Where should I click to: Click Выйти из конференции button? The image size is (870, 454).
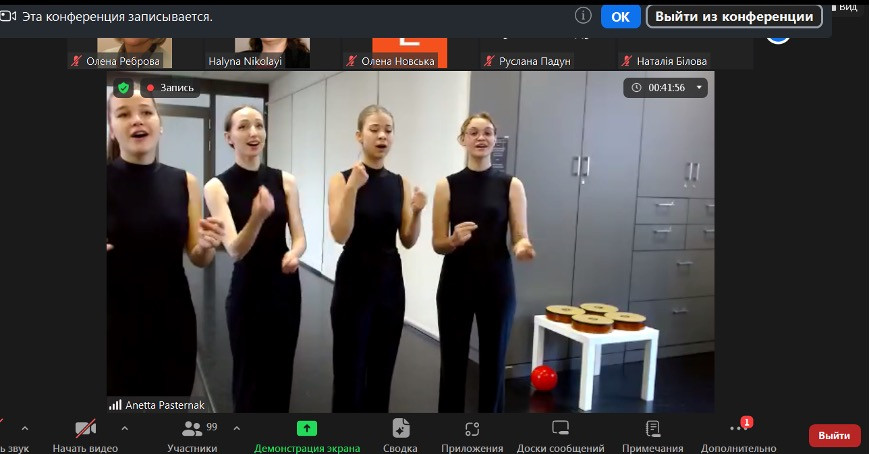click(x=734, y=17)
